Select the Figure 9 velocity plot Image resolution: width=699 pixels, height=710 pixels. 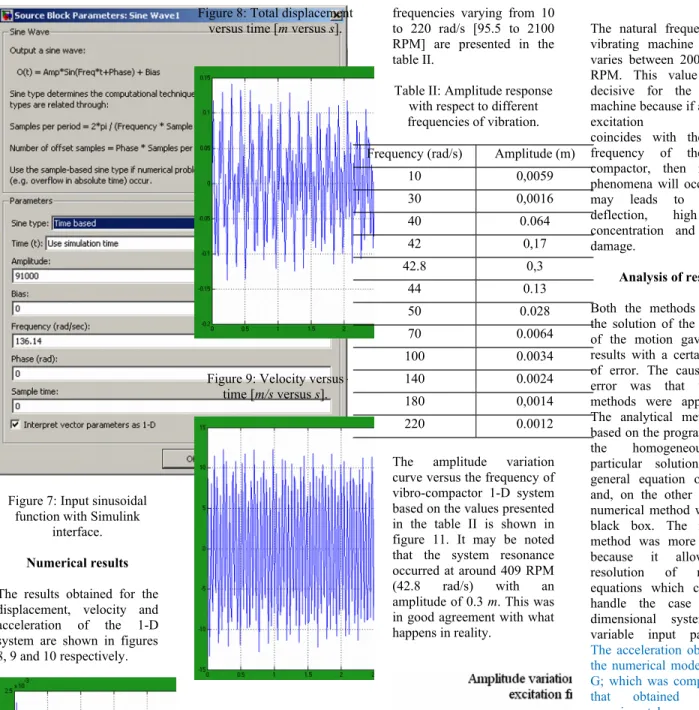pyautogui.click(x=284, y=548)
